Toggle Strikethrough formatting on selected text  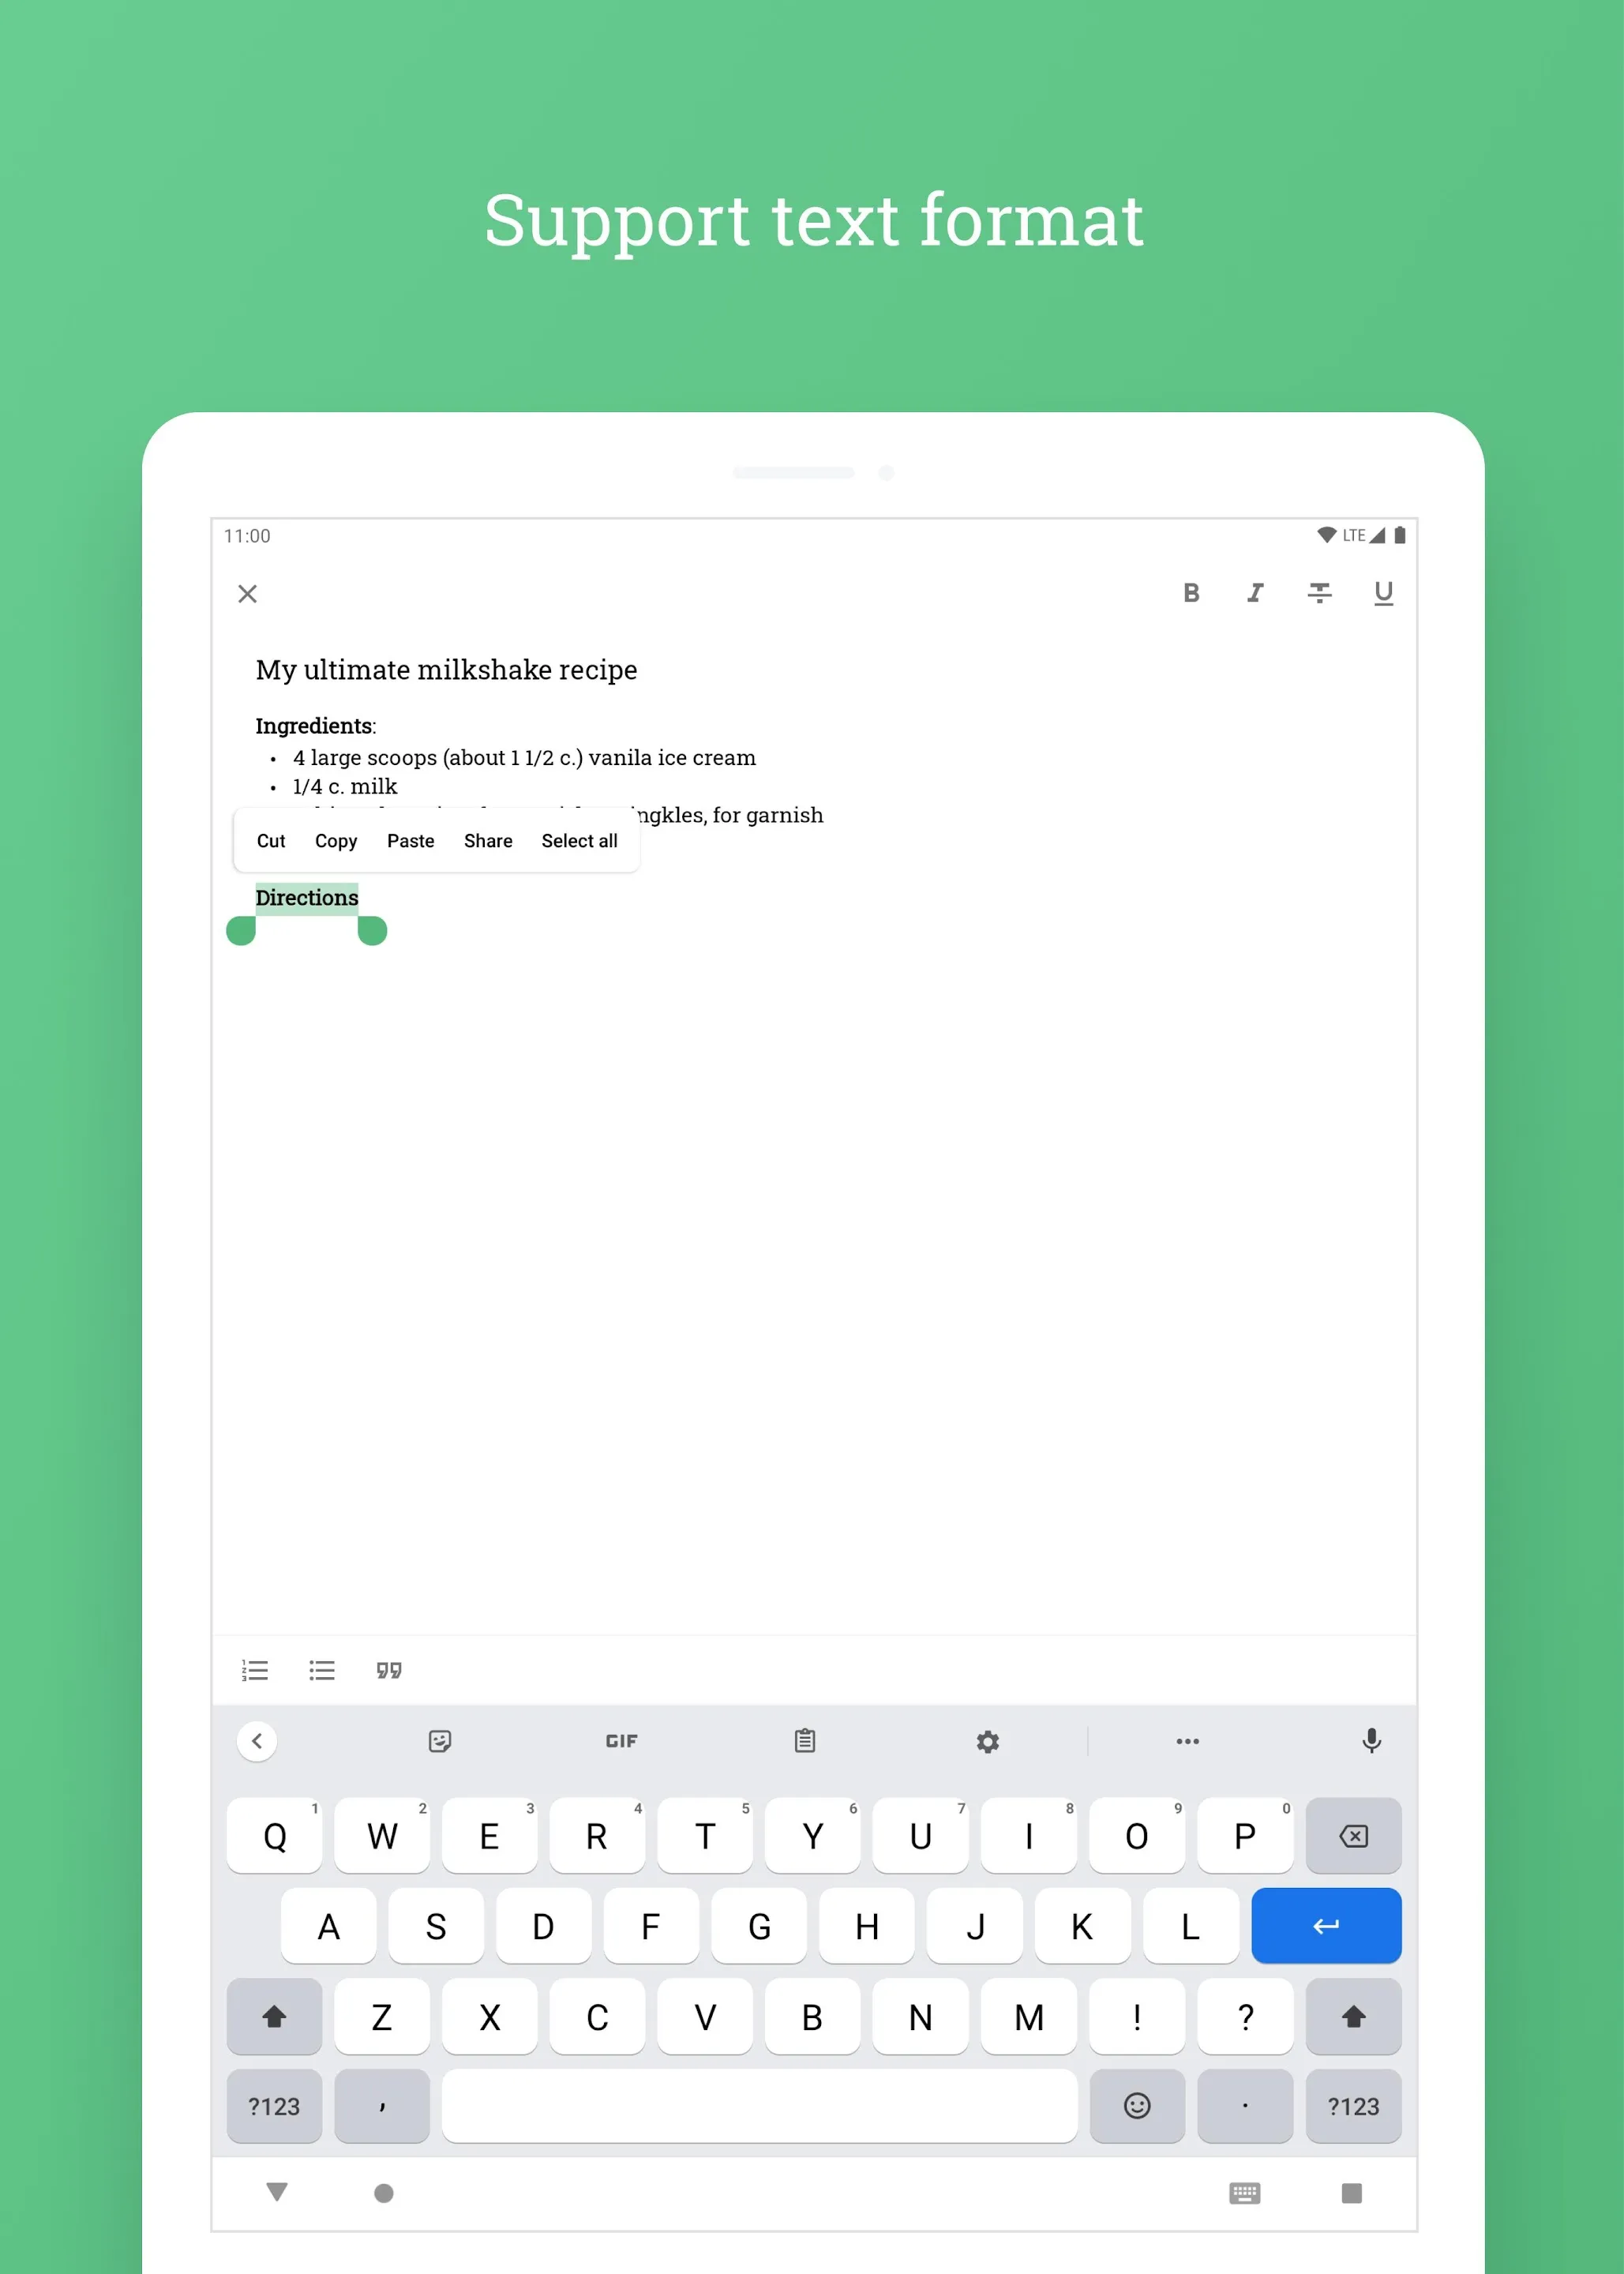(x=1320, y=594)
